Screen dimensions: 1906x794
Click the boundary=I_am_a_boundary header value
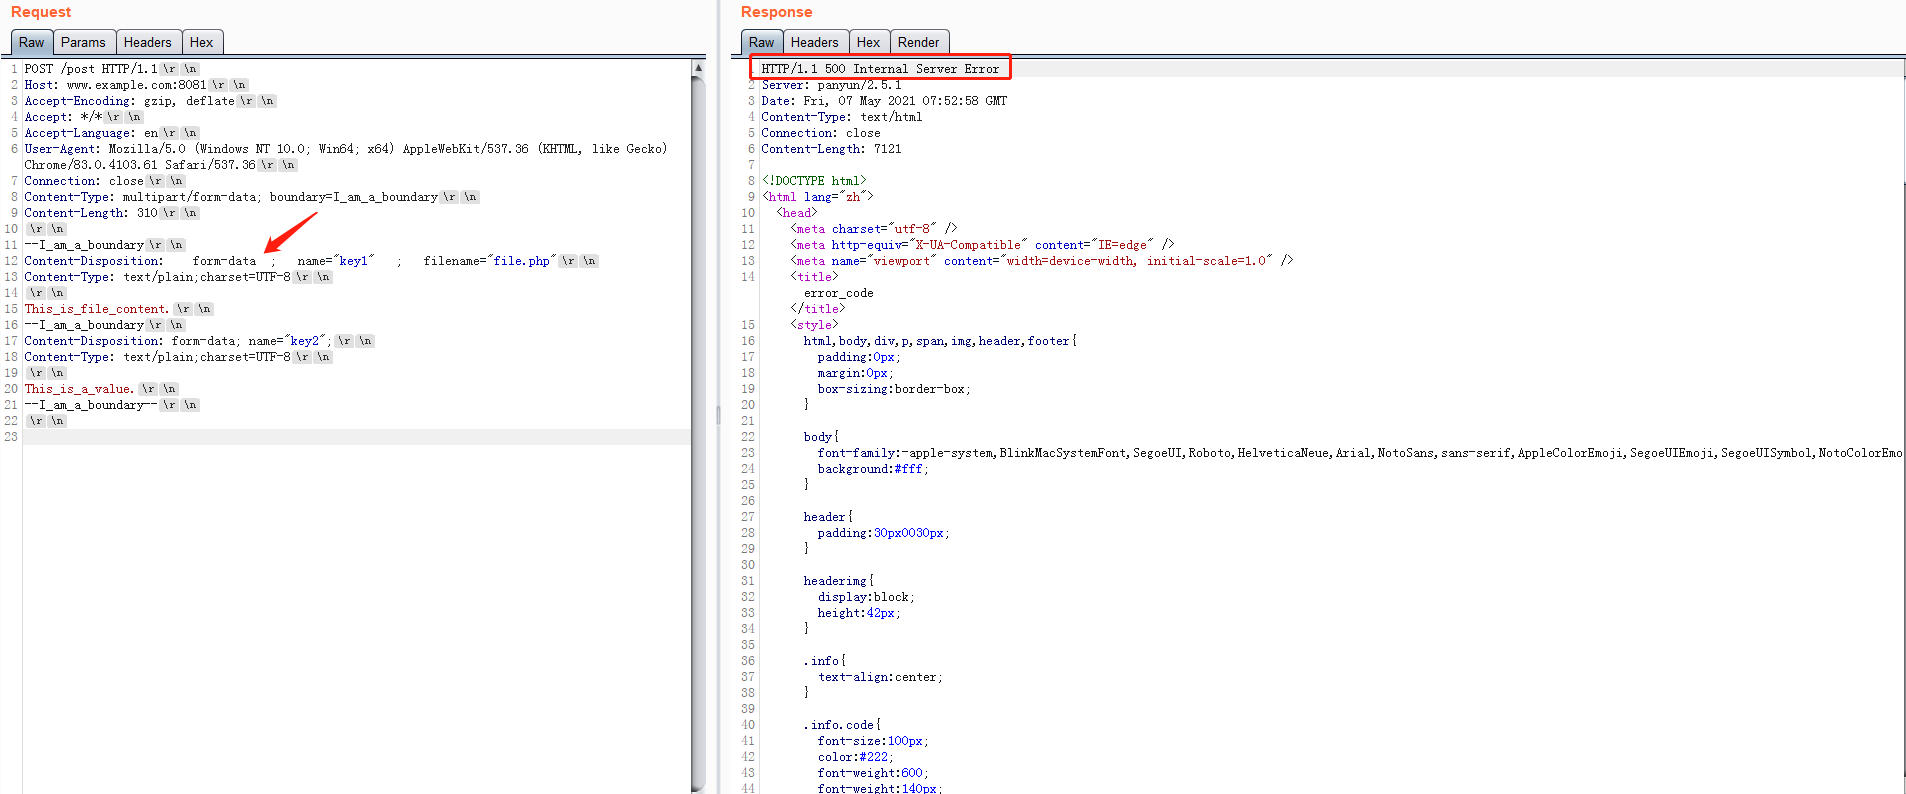353,197
